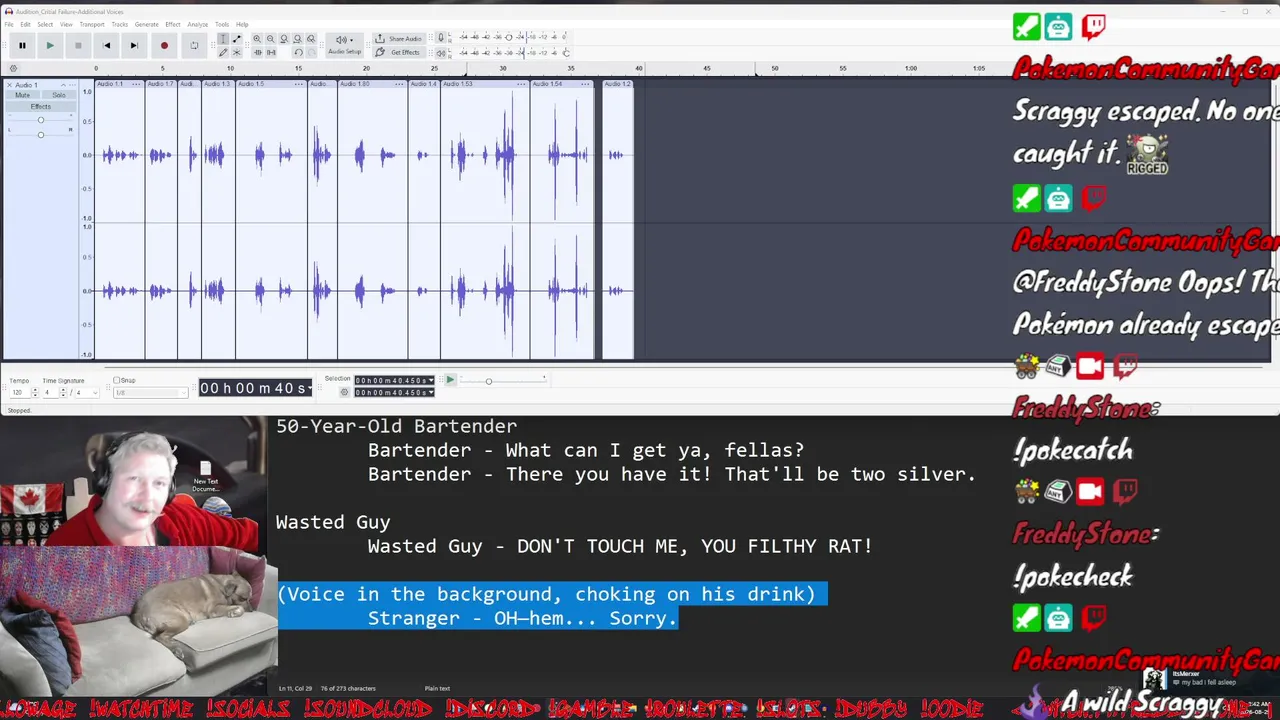Open selection toolbar settings gear
Image resolution: width=1280 pixels, height=720 pixels.
tap(344, 392)
